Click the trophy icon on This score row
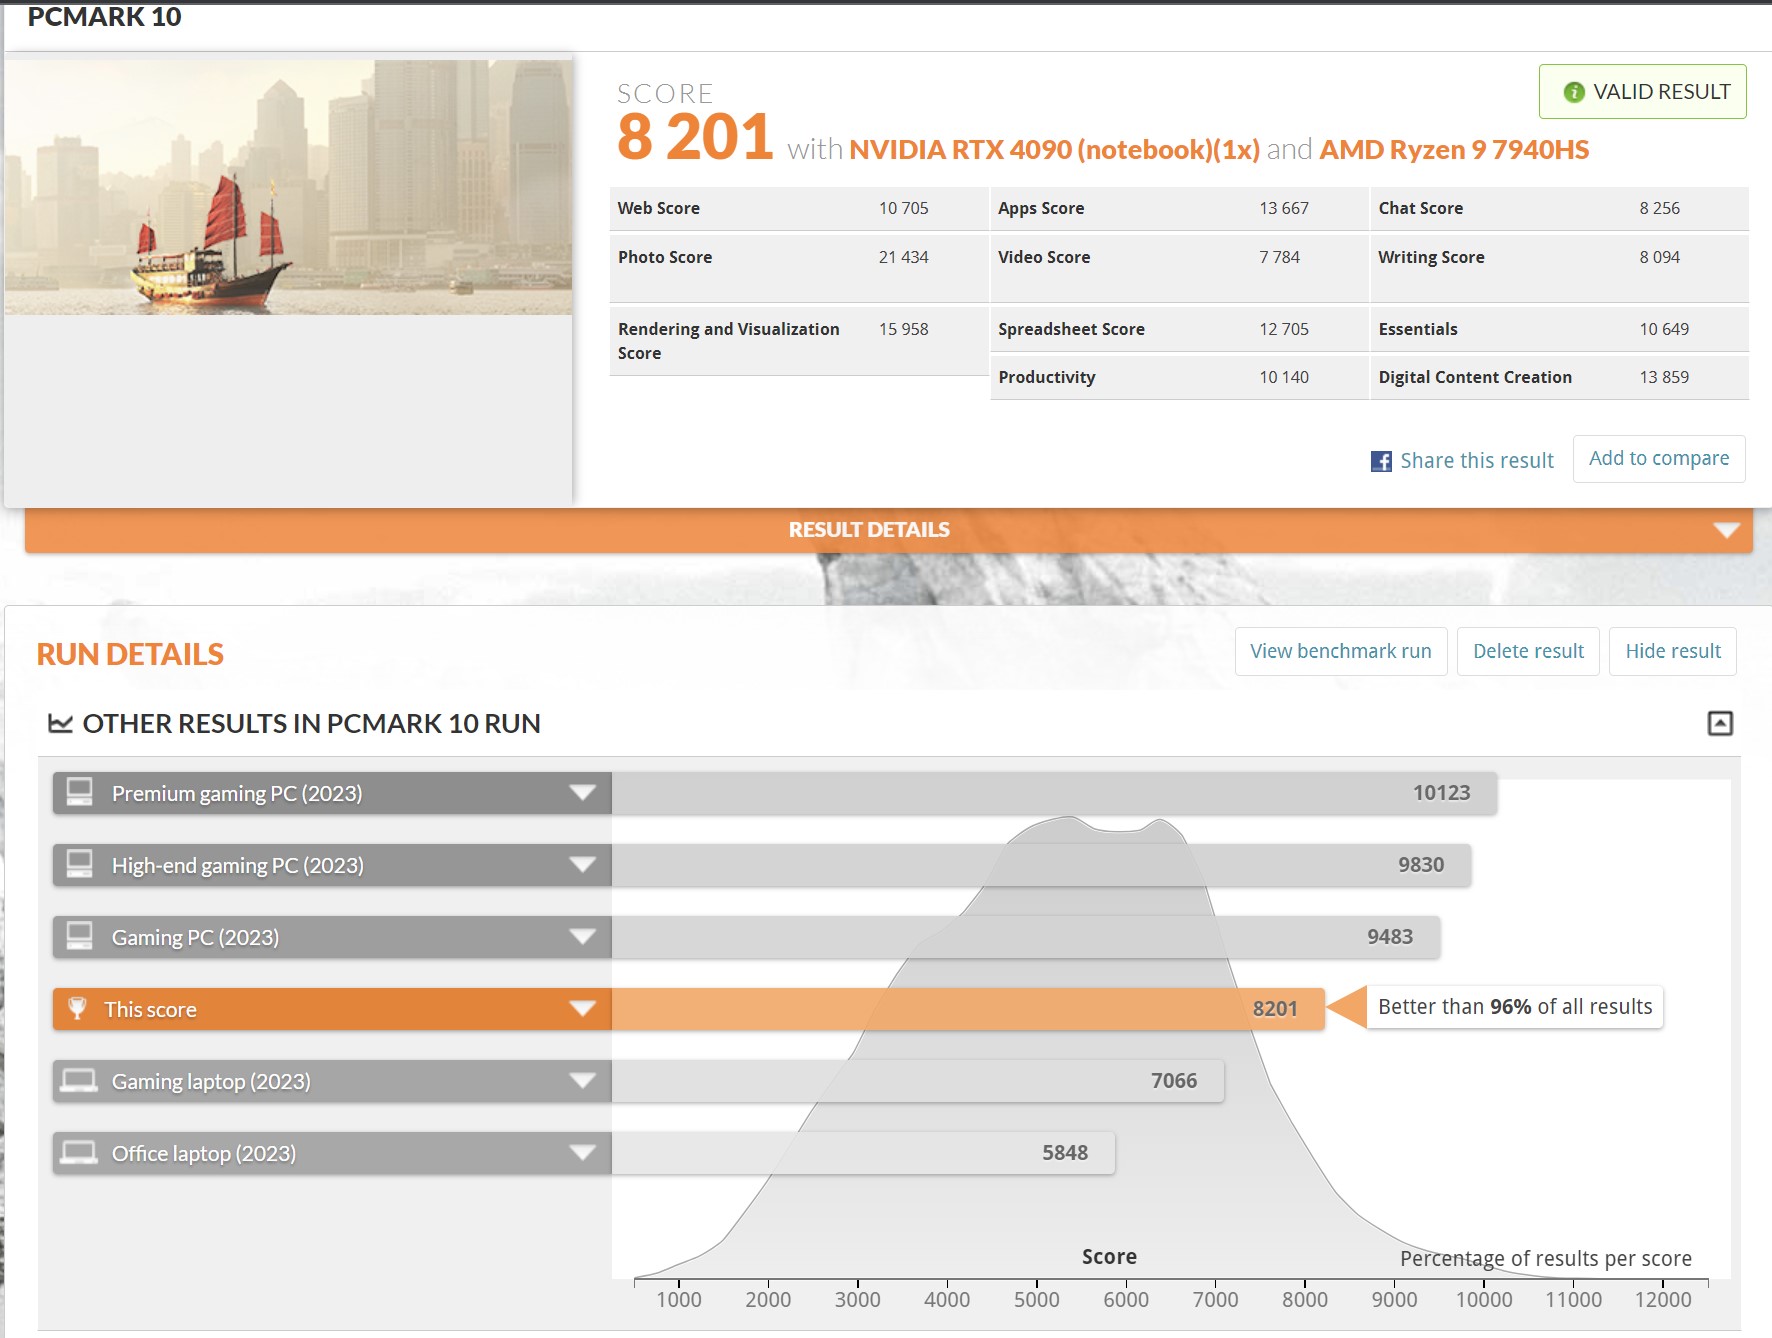The width and height of the screenshot is (1772, 1338). pyautogui.click(x=77, y=1009)
